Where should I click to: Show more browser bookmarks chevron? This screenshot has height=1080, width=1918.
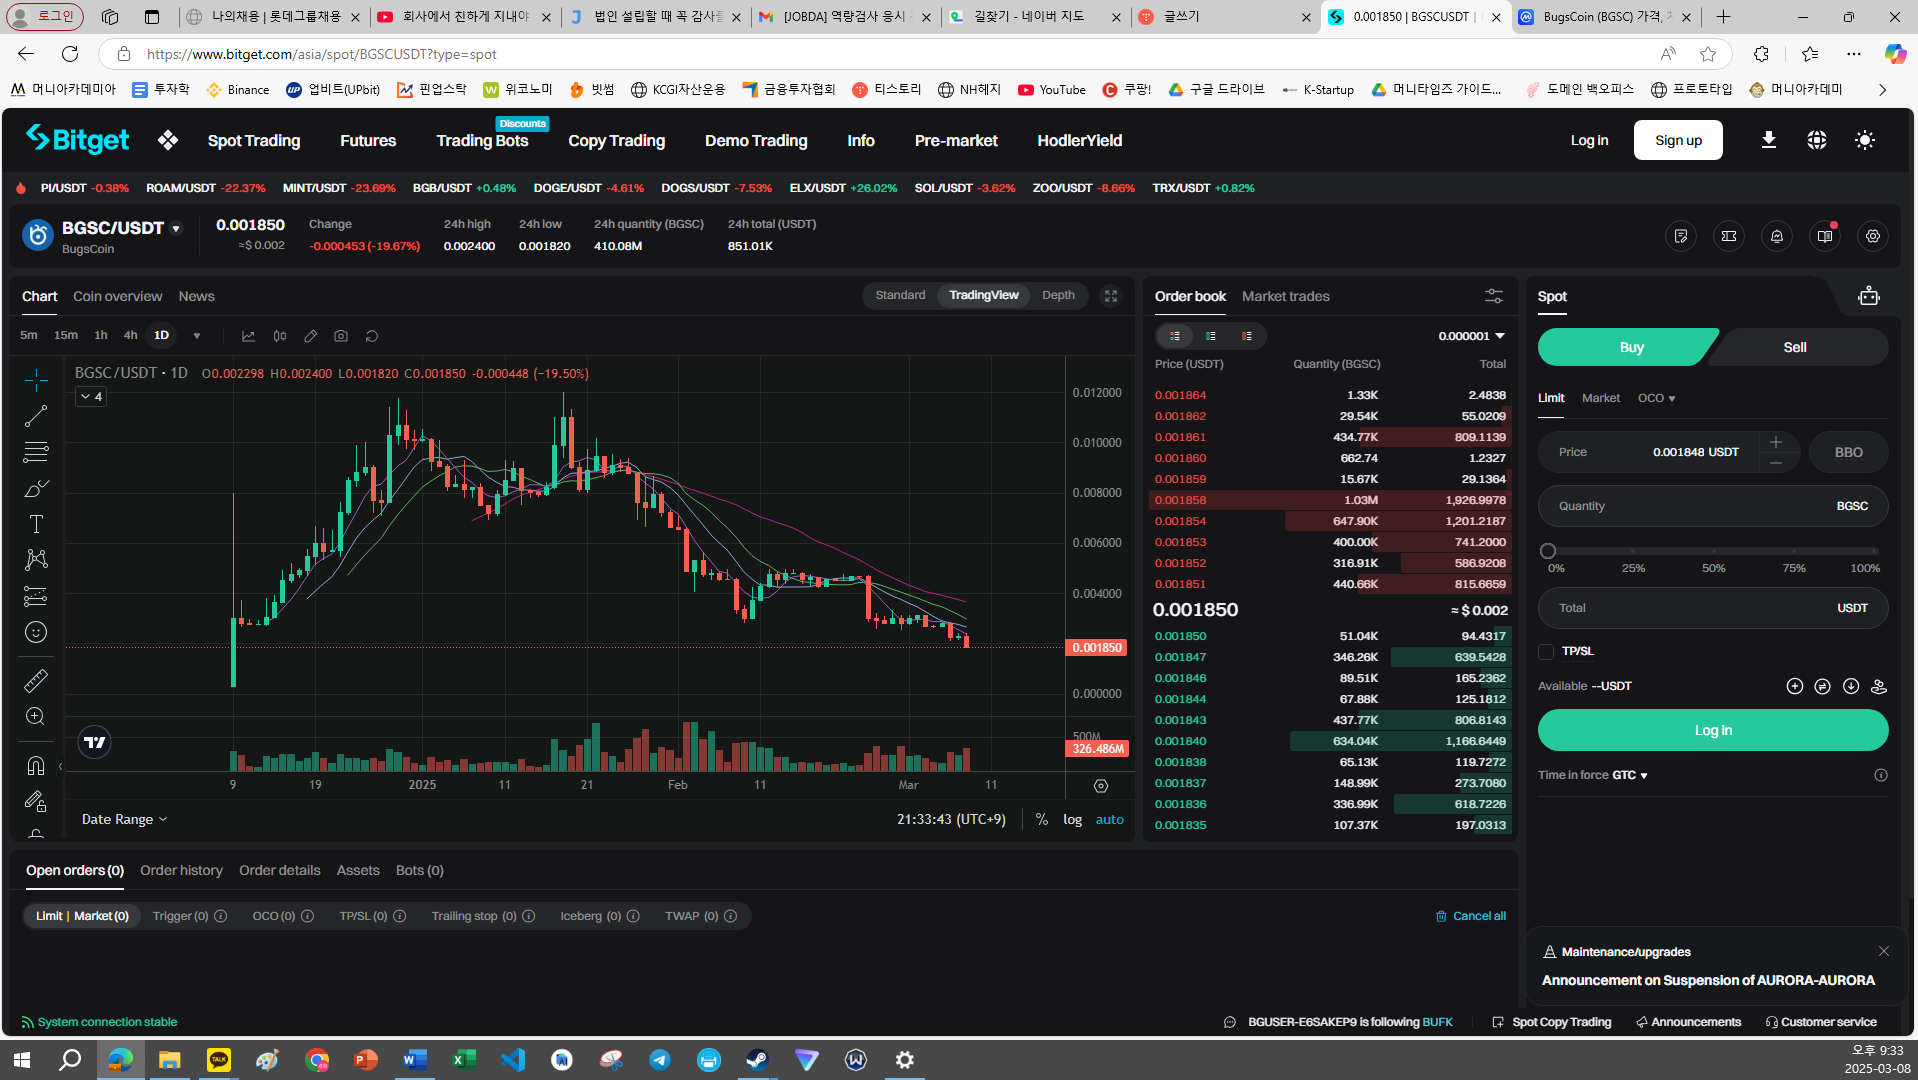pyautogui.click(x=1882, y=89)
